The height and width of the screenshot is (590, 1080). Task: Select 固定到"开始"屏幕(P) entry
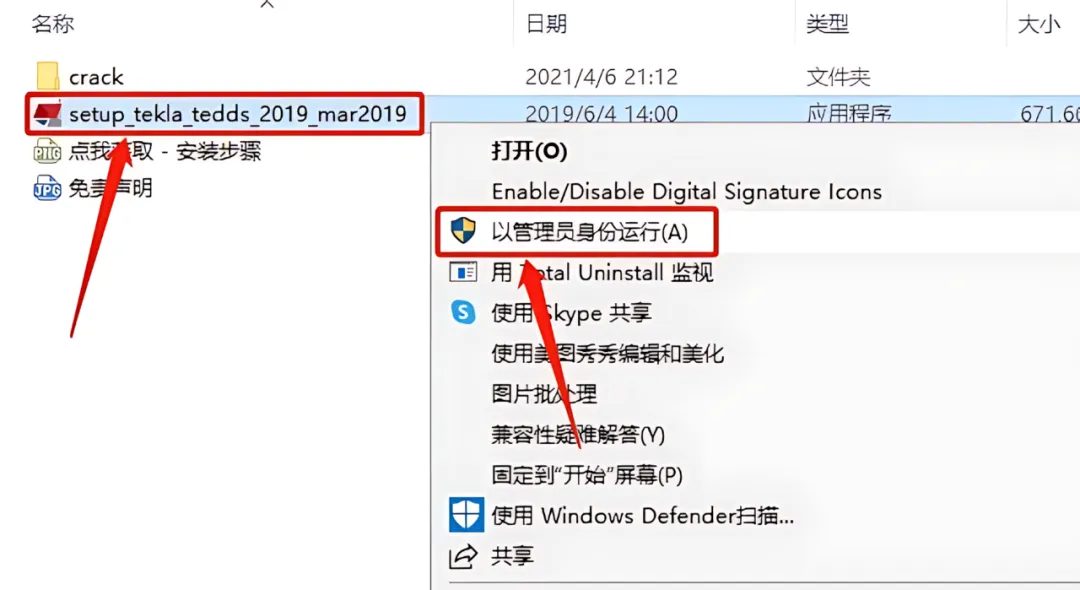587,475
